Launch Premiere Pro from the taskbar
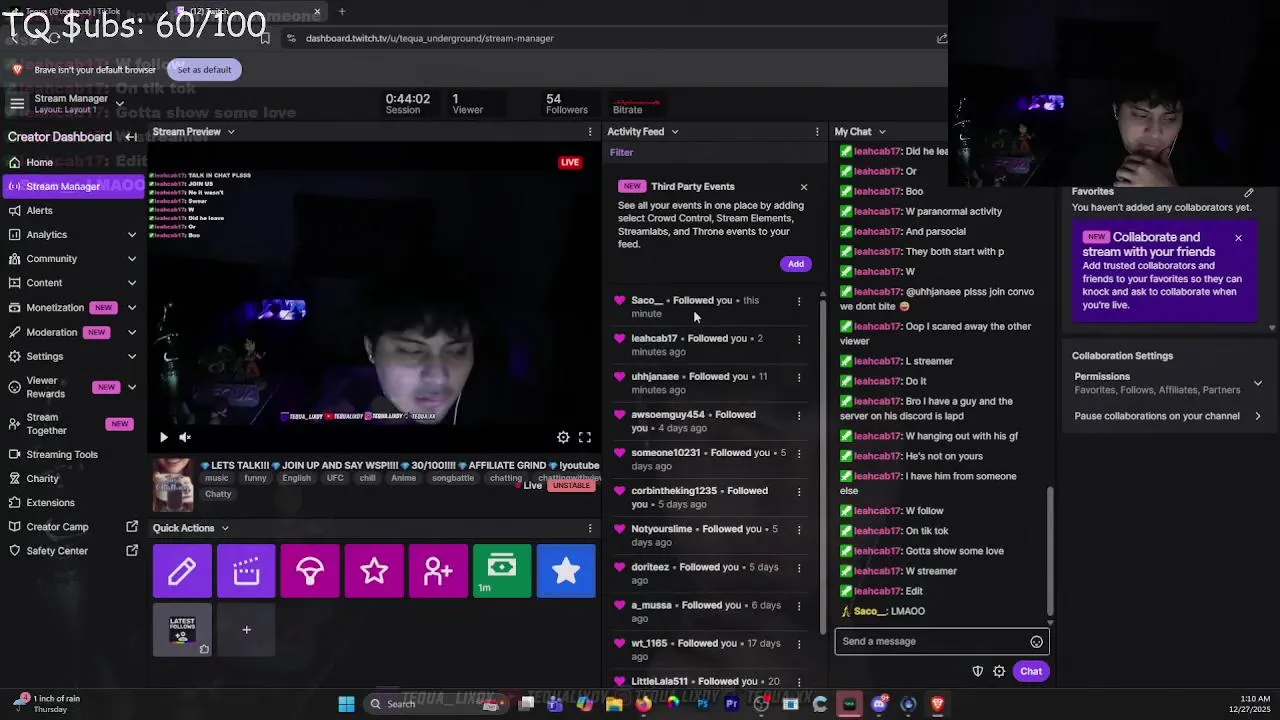Screen dimensions: 1280x720 tap(731, 704)
